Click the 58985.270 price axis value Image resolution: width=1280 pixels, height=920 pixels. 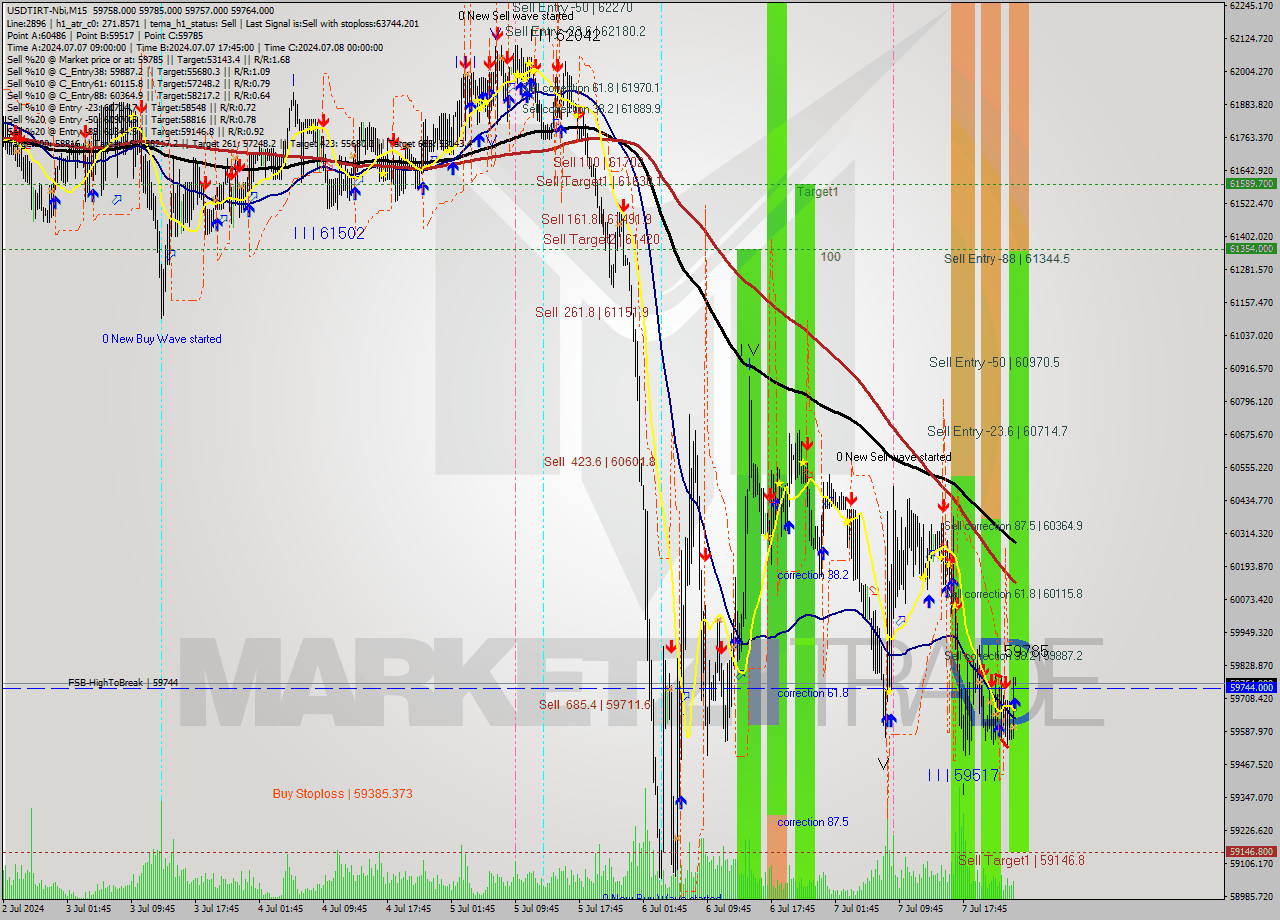tap(1251, 896)
